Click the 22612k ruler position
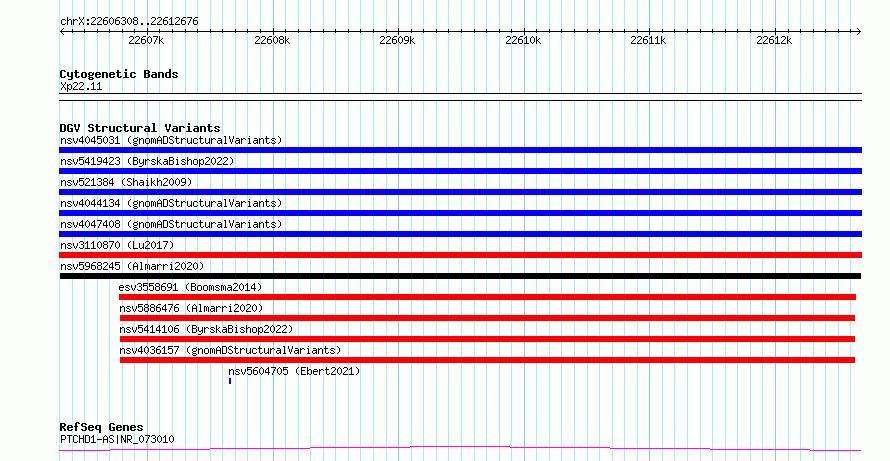890x461 pixels. (x=774, y=40)
